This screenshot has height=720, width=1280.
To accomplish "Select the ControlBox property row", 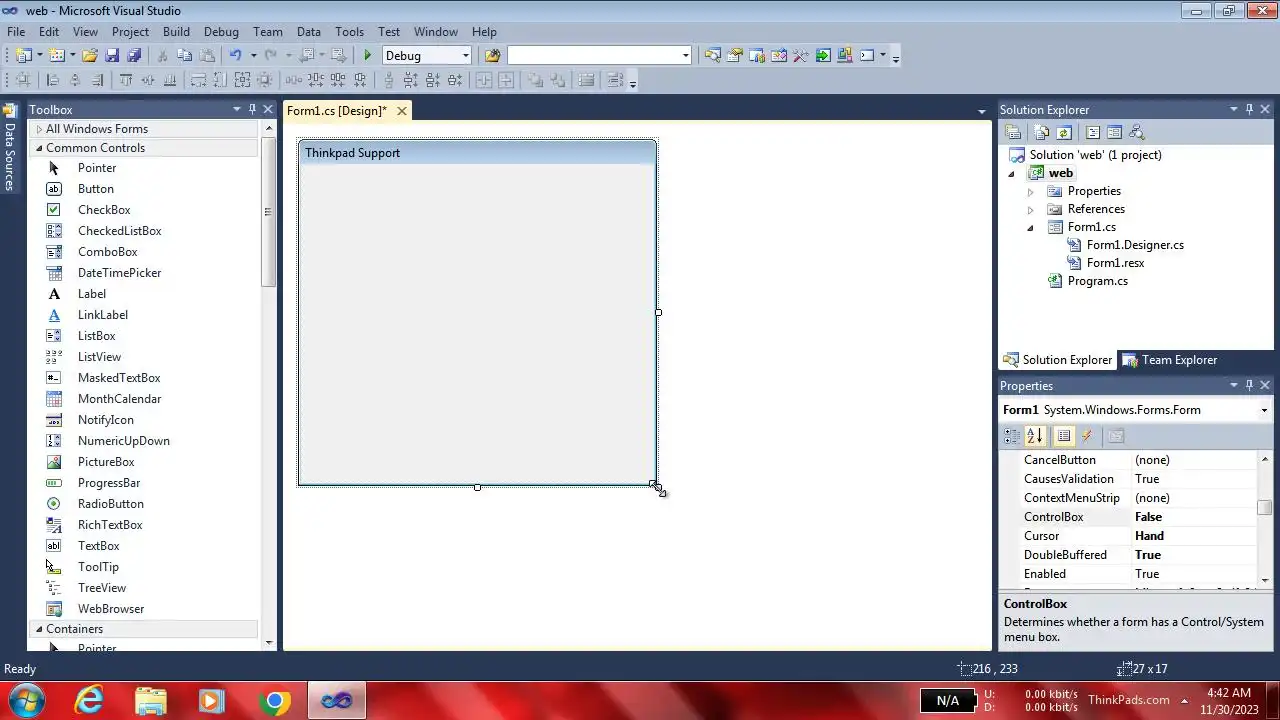I will tap(1138, 517).
